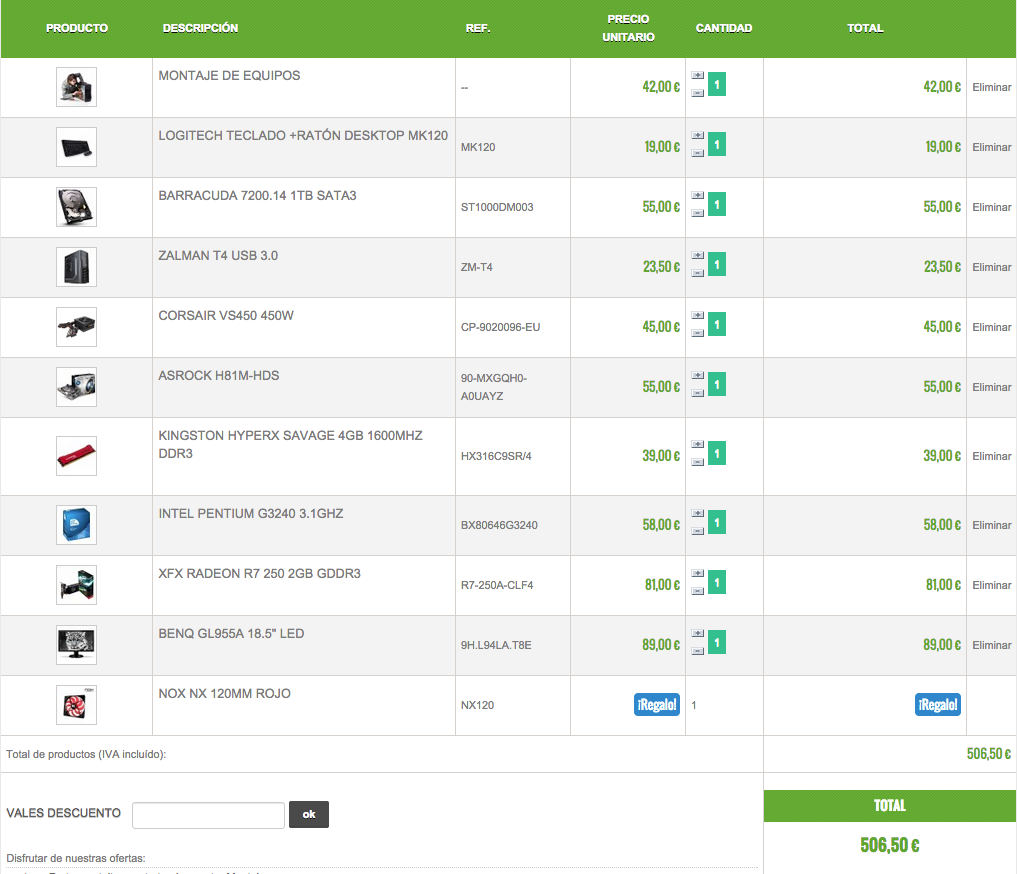Decrease quantity for Logitech MK120 keyboard
Screen dimensions: 1019x874
point(697,153)
